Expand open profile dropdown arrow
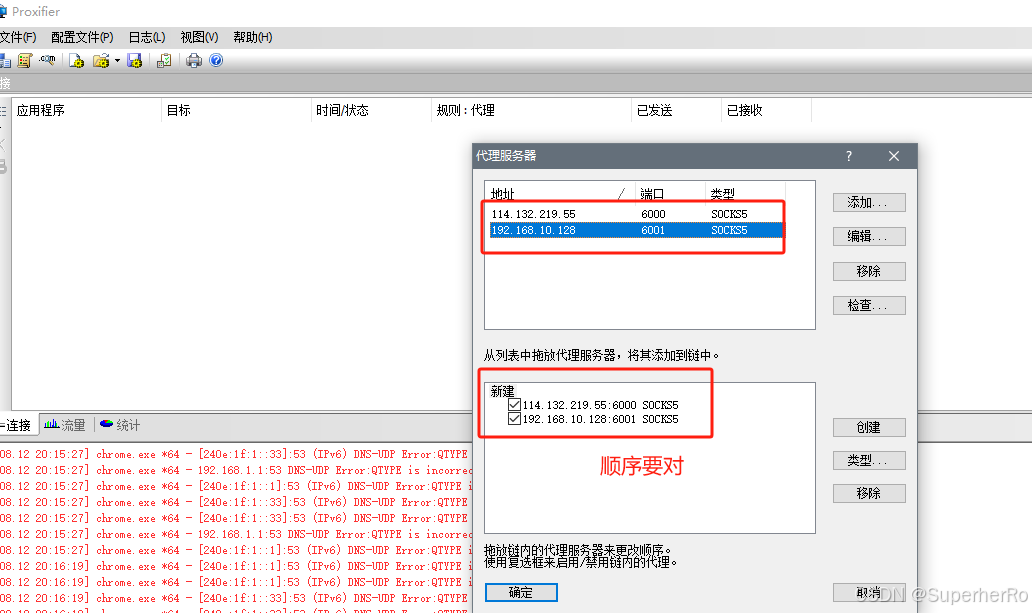Screen dimensions: 1032x613 pos(117,61)
